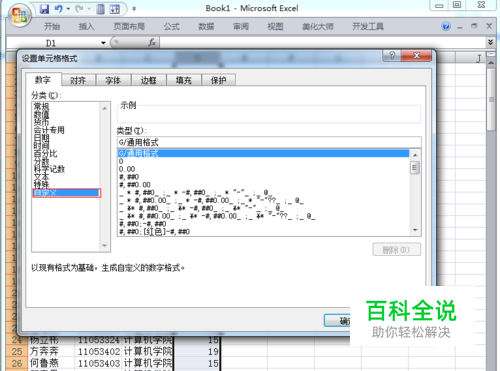Click the cell containing 11053402

pos(98,351)
